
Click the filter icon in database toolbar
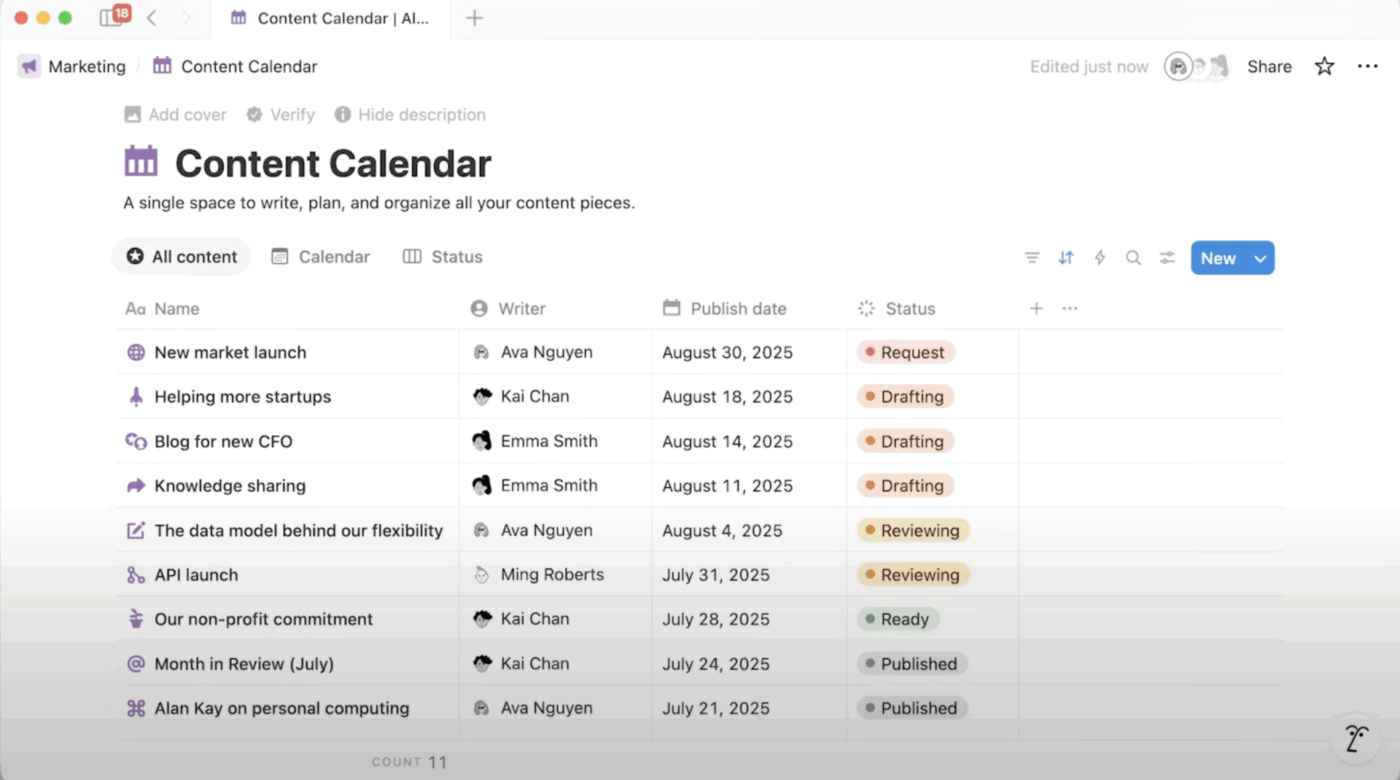point(1032,258)
